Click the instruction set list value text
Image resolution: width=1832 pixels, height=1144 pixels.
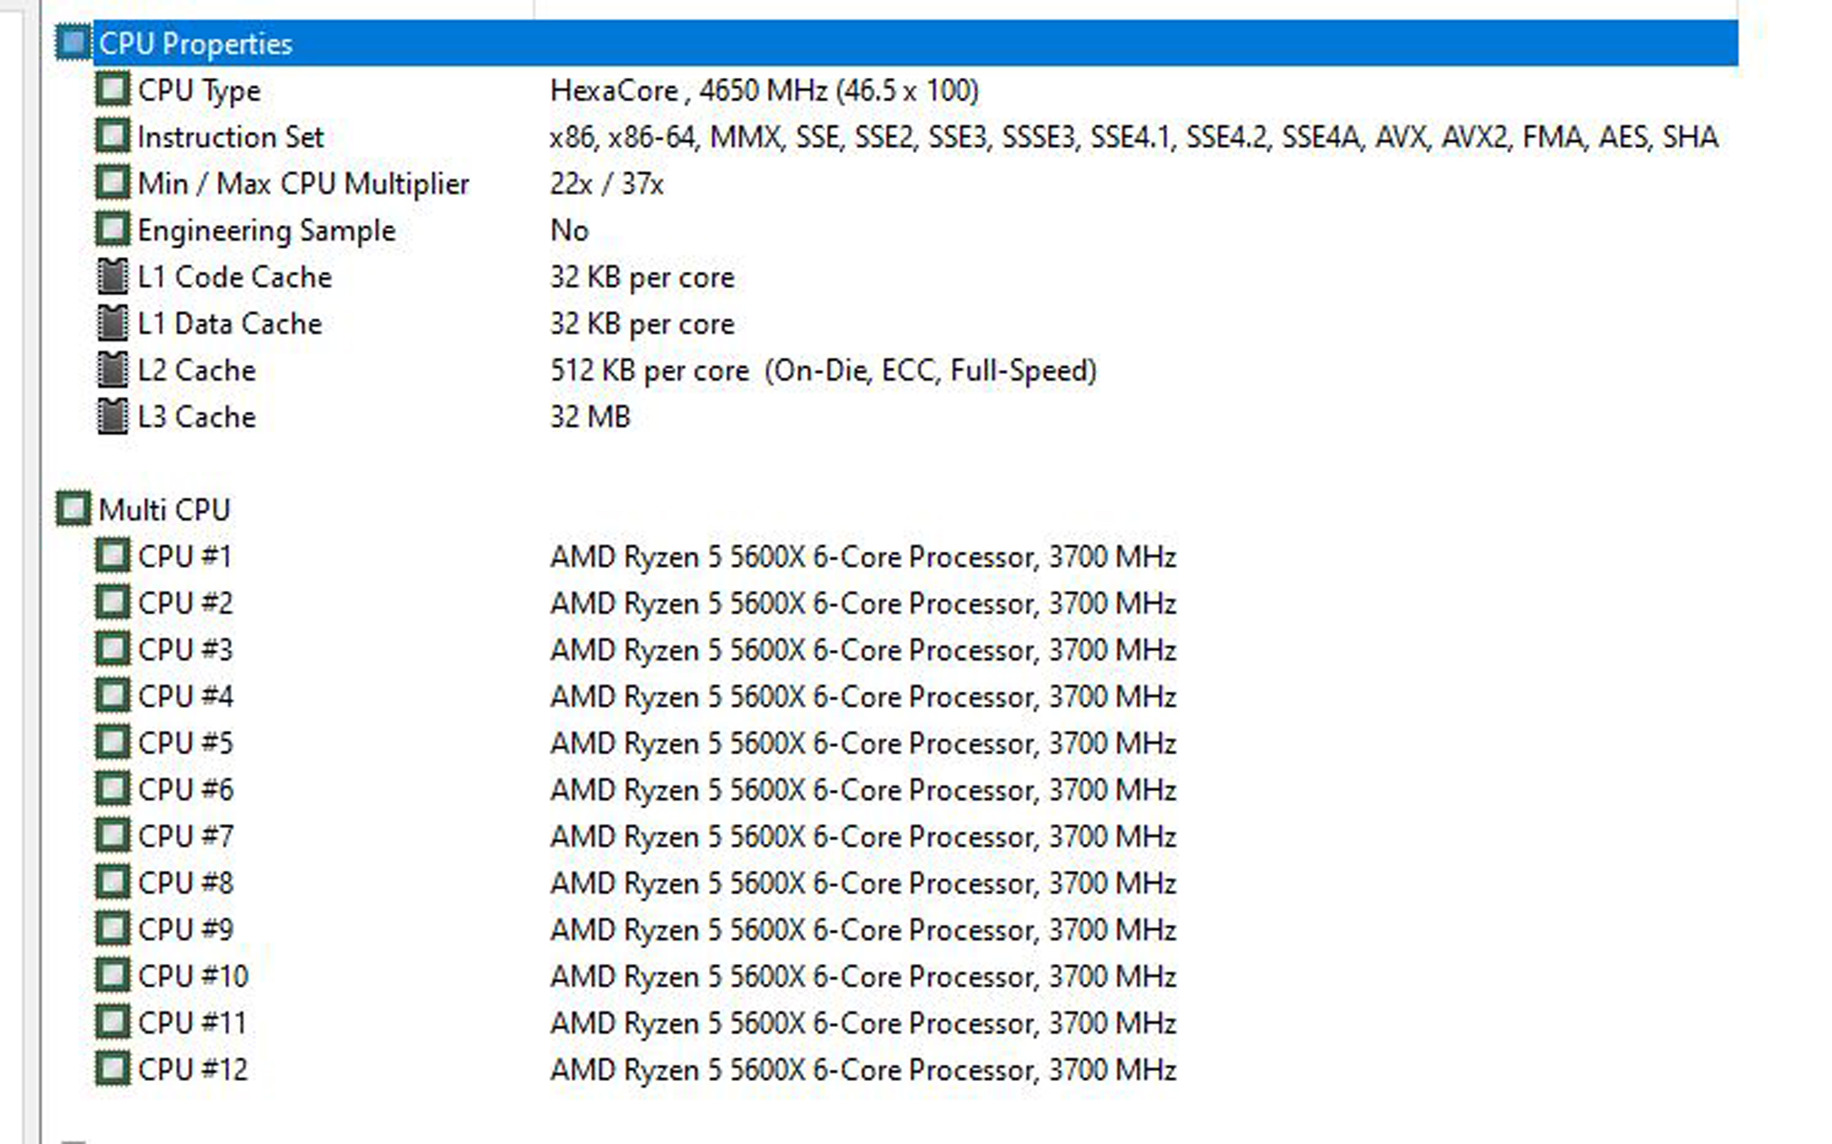(1133, 137)
